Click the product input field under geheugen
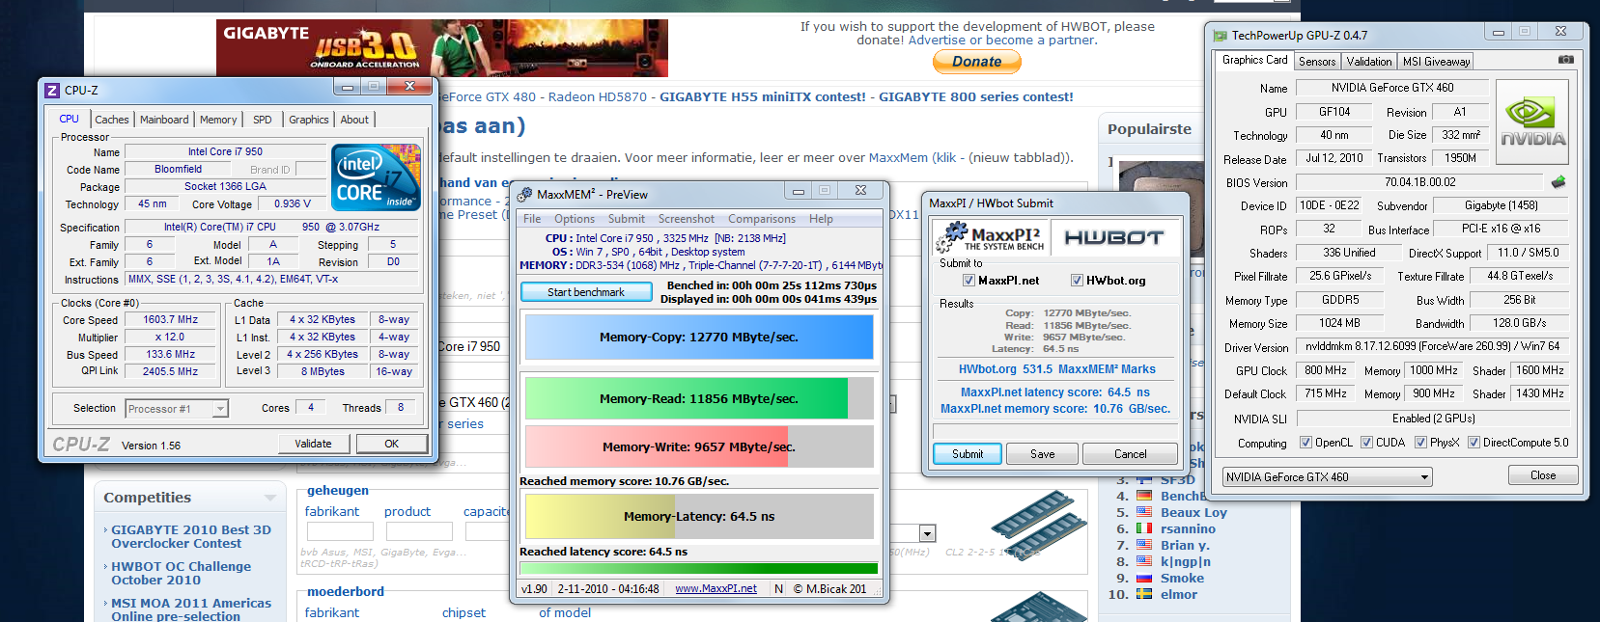This screenshot has width=1600, height=622. (419, 532)
